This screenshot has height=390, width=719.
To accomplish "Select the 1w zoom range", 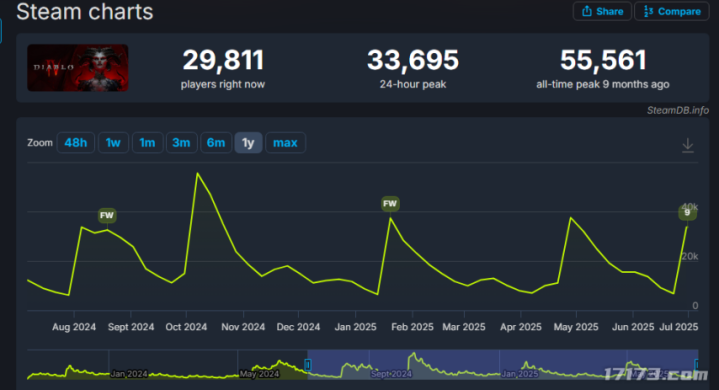I will tap(113, 143).
